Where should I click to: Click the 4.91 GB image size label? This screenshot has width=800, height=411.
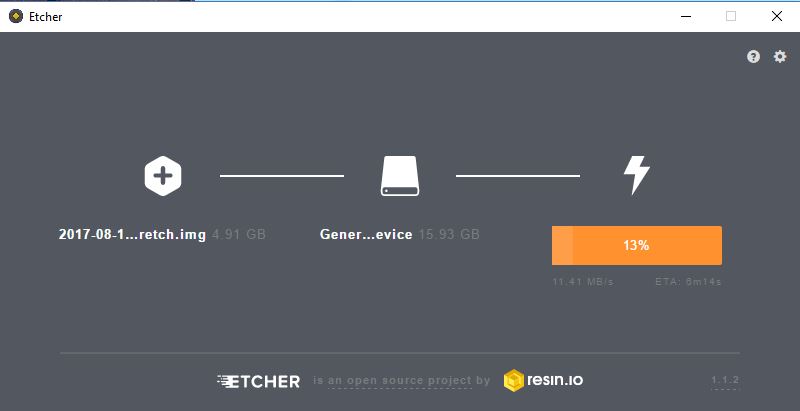pyautogui.click(x=239, y=235)
